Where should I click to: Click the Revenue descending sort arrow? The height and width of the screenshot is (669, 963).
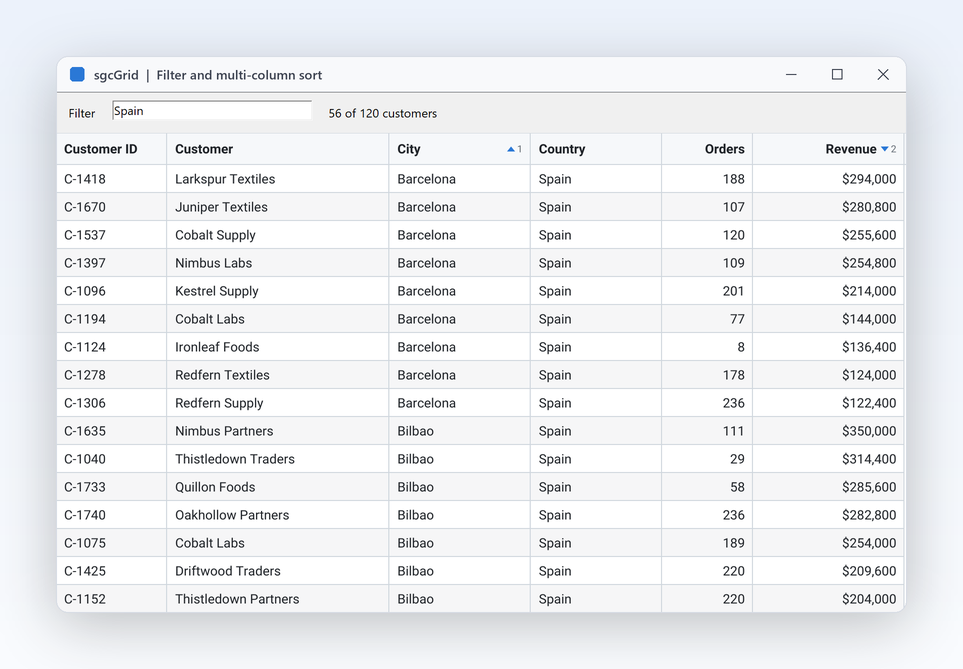[884, 149]
